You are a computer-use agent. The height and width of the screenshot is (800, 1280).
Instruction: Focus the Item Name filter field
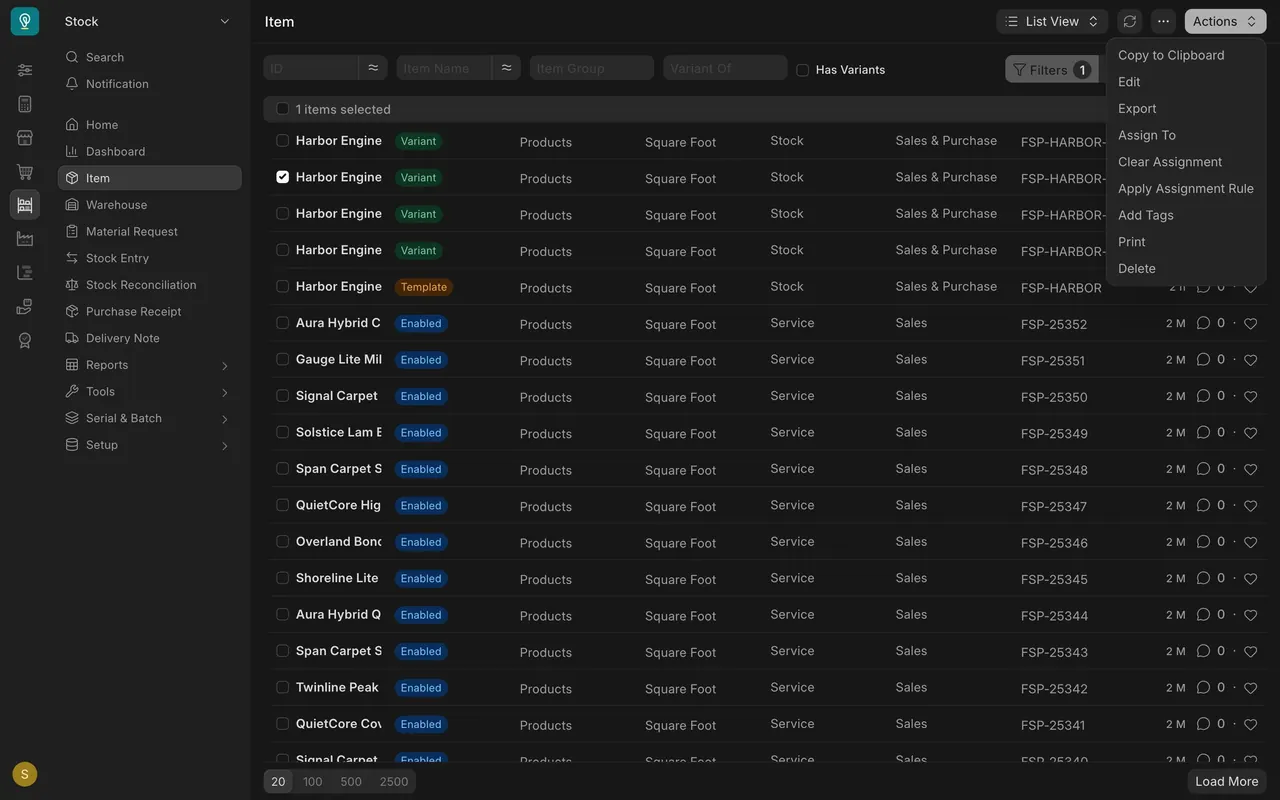(444, 68)
